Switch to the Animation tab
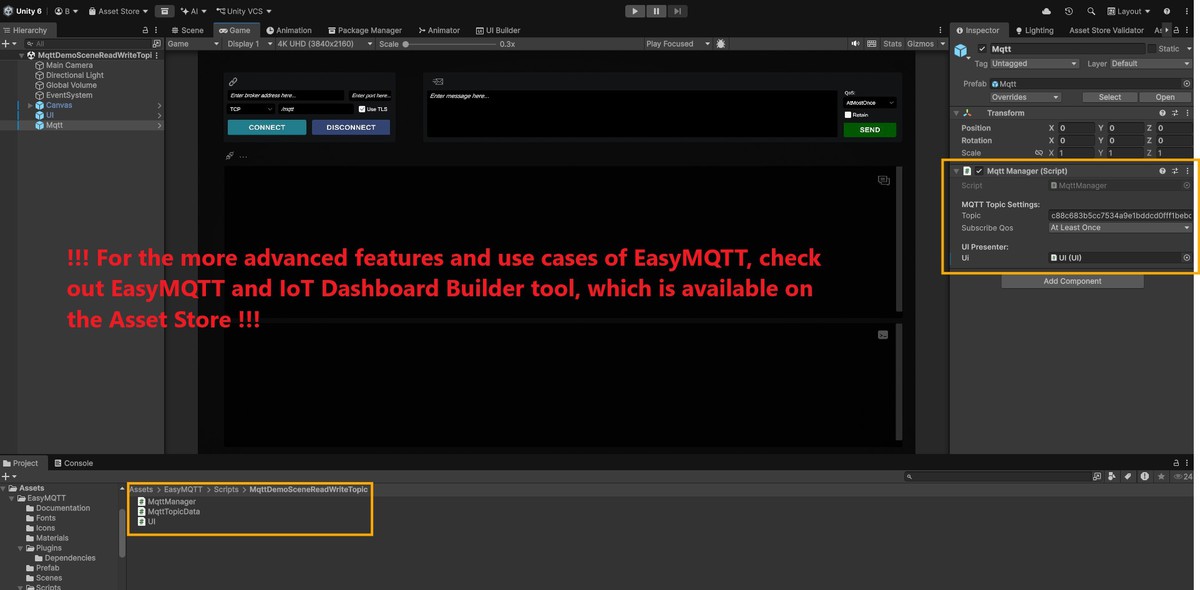Viewport: 1200px width, 590px height. (289, 30)
